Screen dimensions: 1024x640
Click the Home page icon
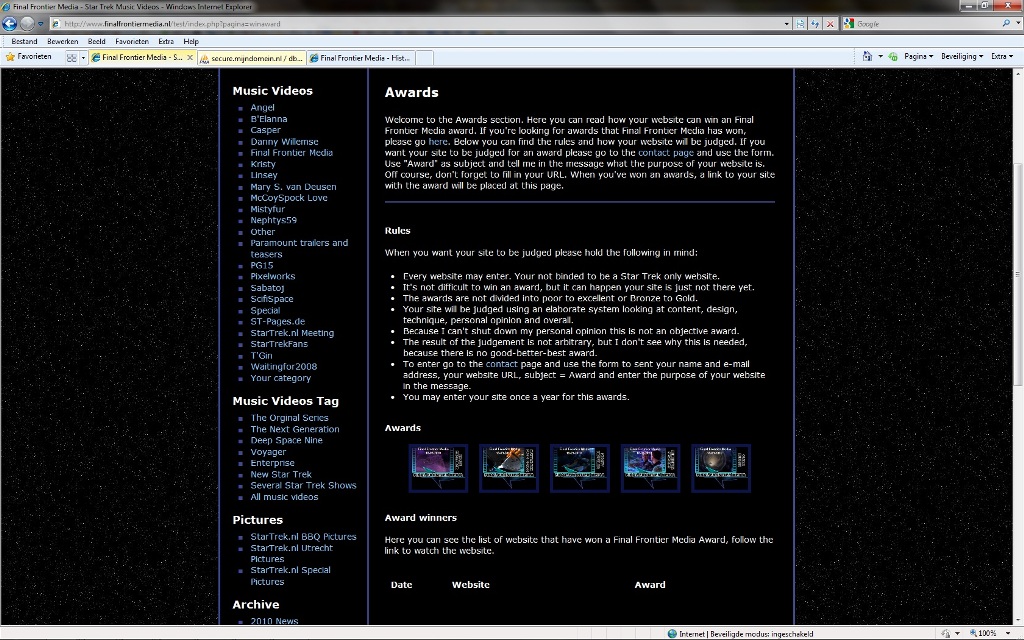pyautogui.click(x=867, y=56)
